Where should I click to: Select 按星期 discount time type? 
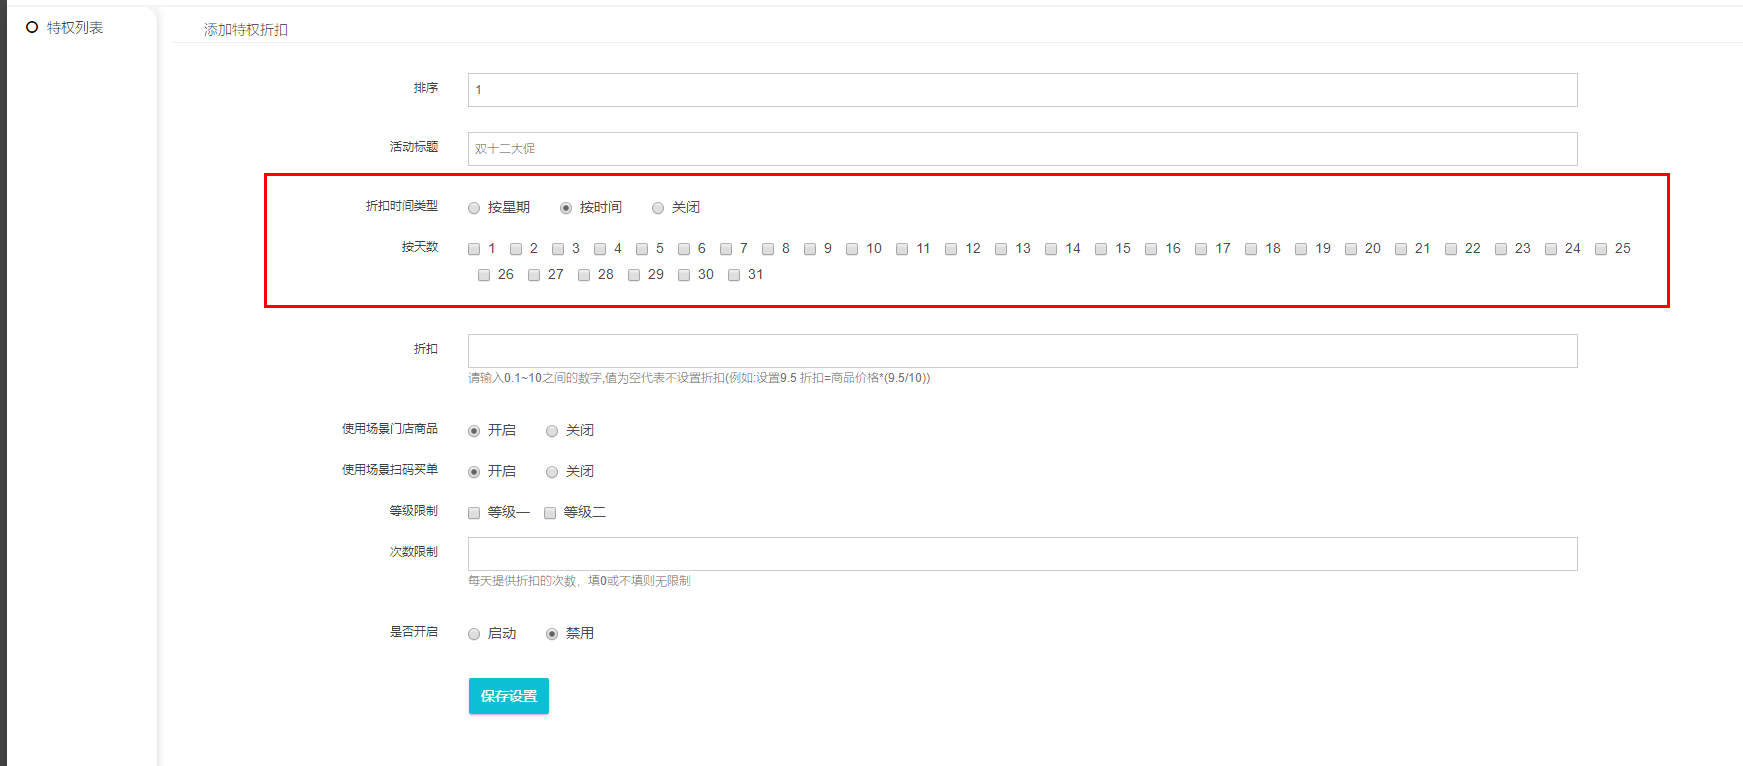tap(474, 208)
